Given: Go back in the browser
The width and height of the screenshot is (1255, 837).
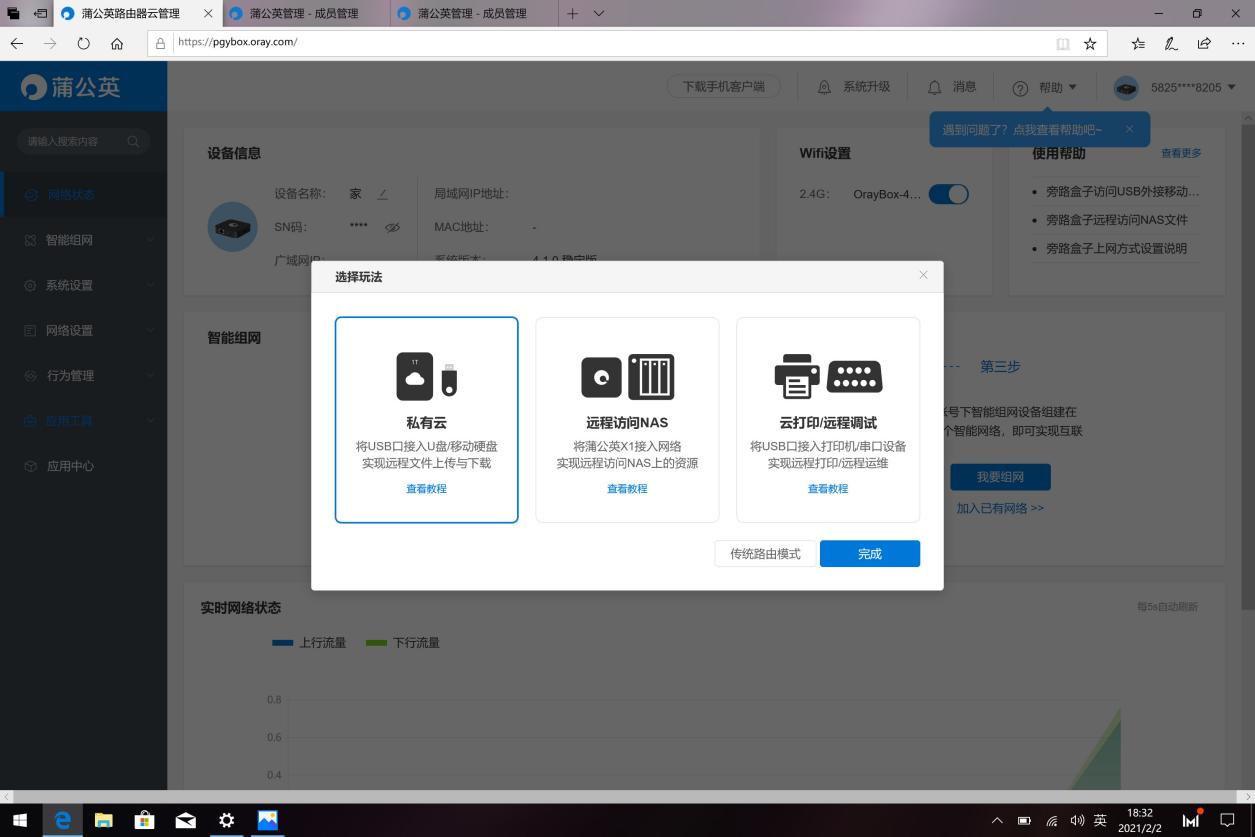Looking at the screenshot, I should [x=17, y=43].
